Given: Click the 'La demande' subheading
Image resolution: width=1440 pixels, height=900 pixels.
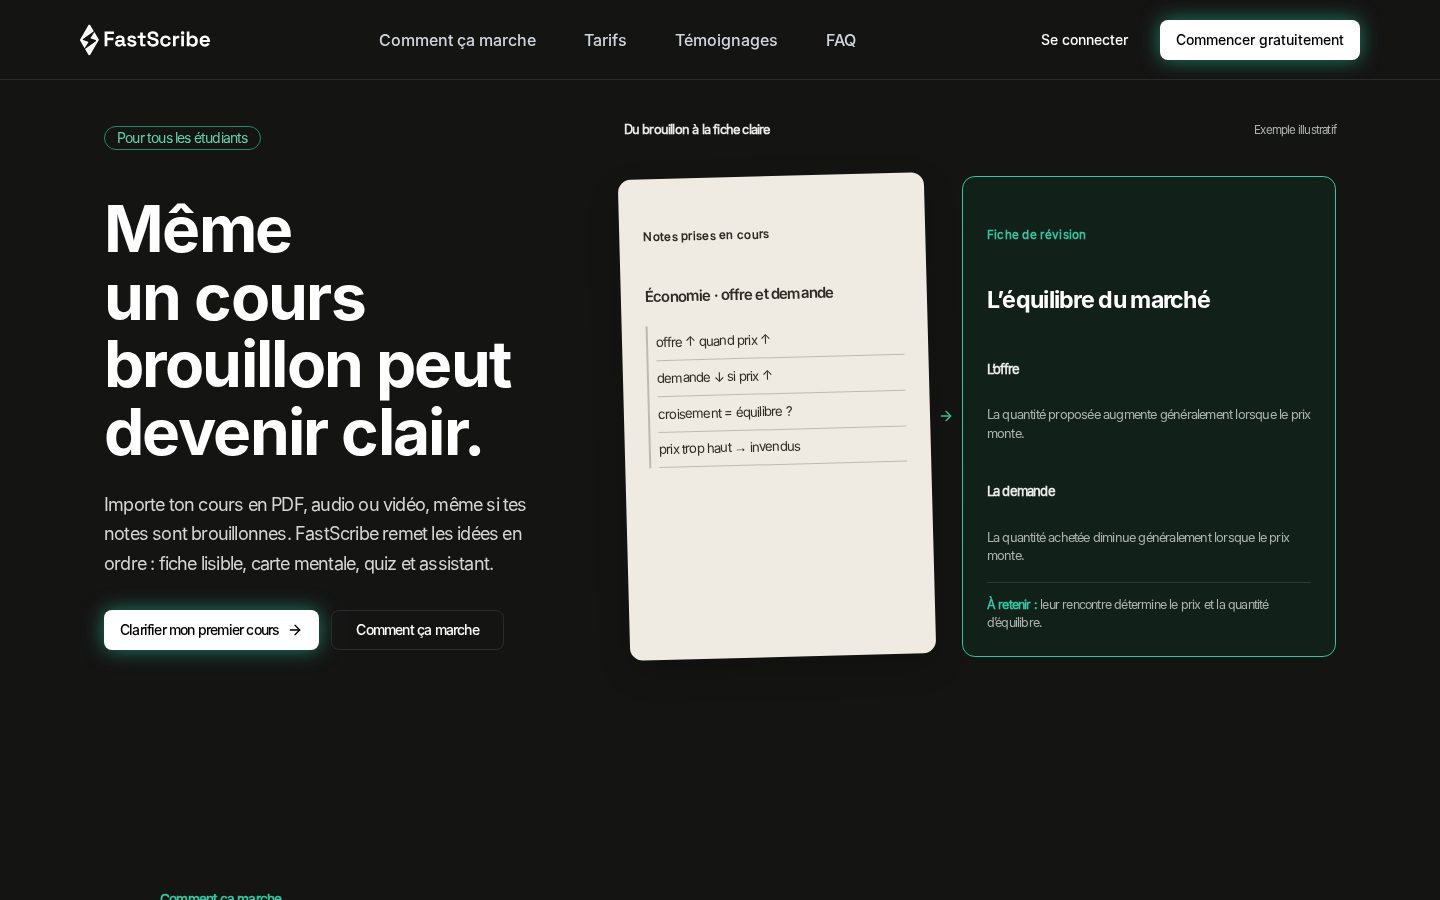Looking at the screenshot, I should (1021, 491).
